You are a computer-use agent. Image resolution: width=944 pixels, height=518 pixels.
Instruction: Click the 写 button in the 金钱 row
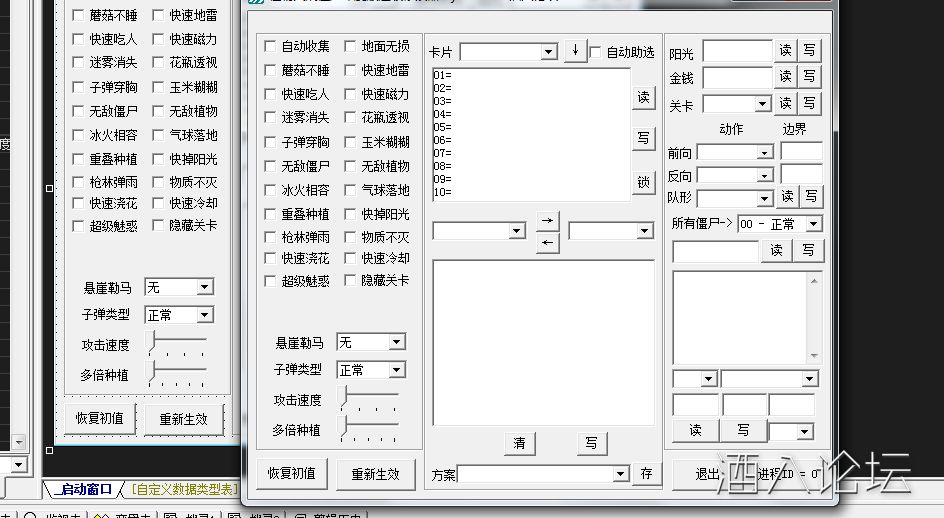tap(809, 77)
